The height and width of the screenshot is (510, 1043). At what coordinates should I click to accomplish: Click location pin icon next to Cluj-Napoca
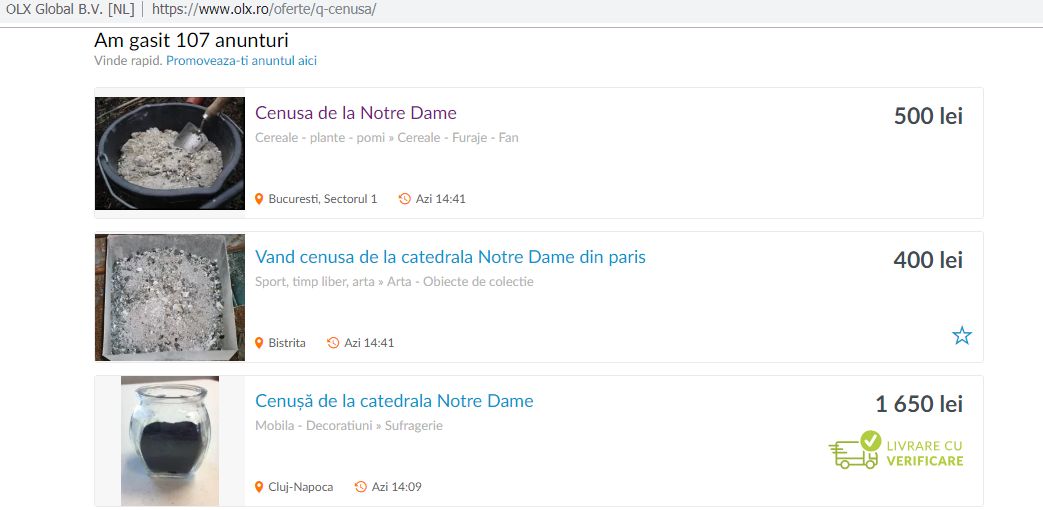point(259,487)
